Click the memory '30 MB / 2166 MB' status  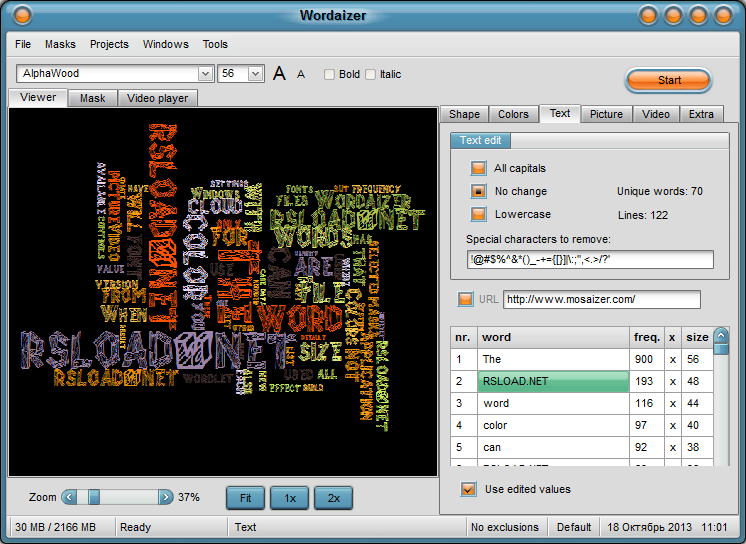coord(55,527)
